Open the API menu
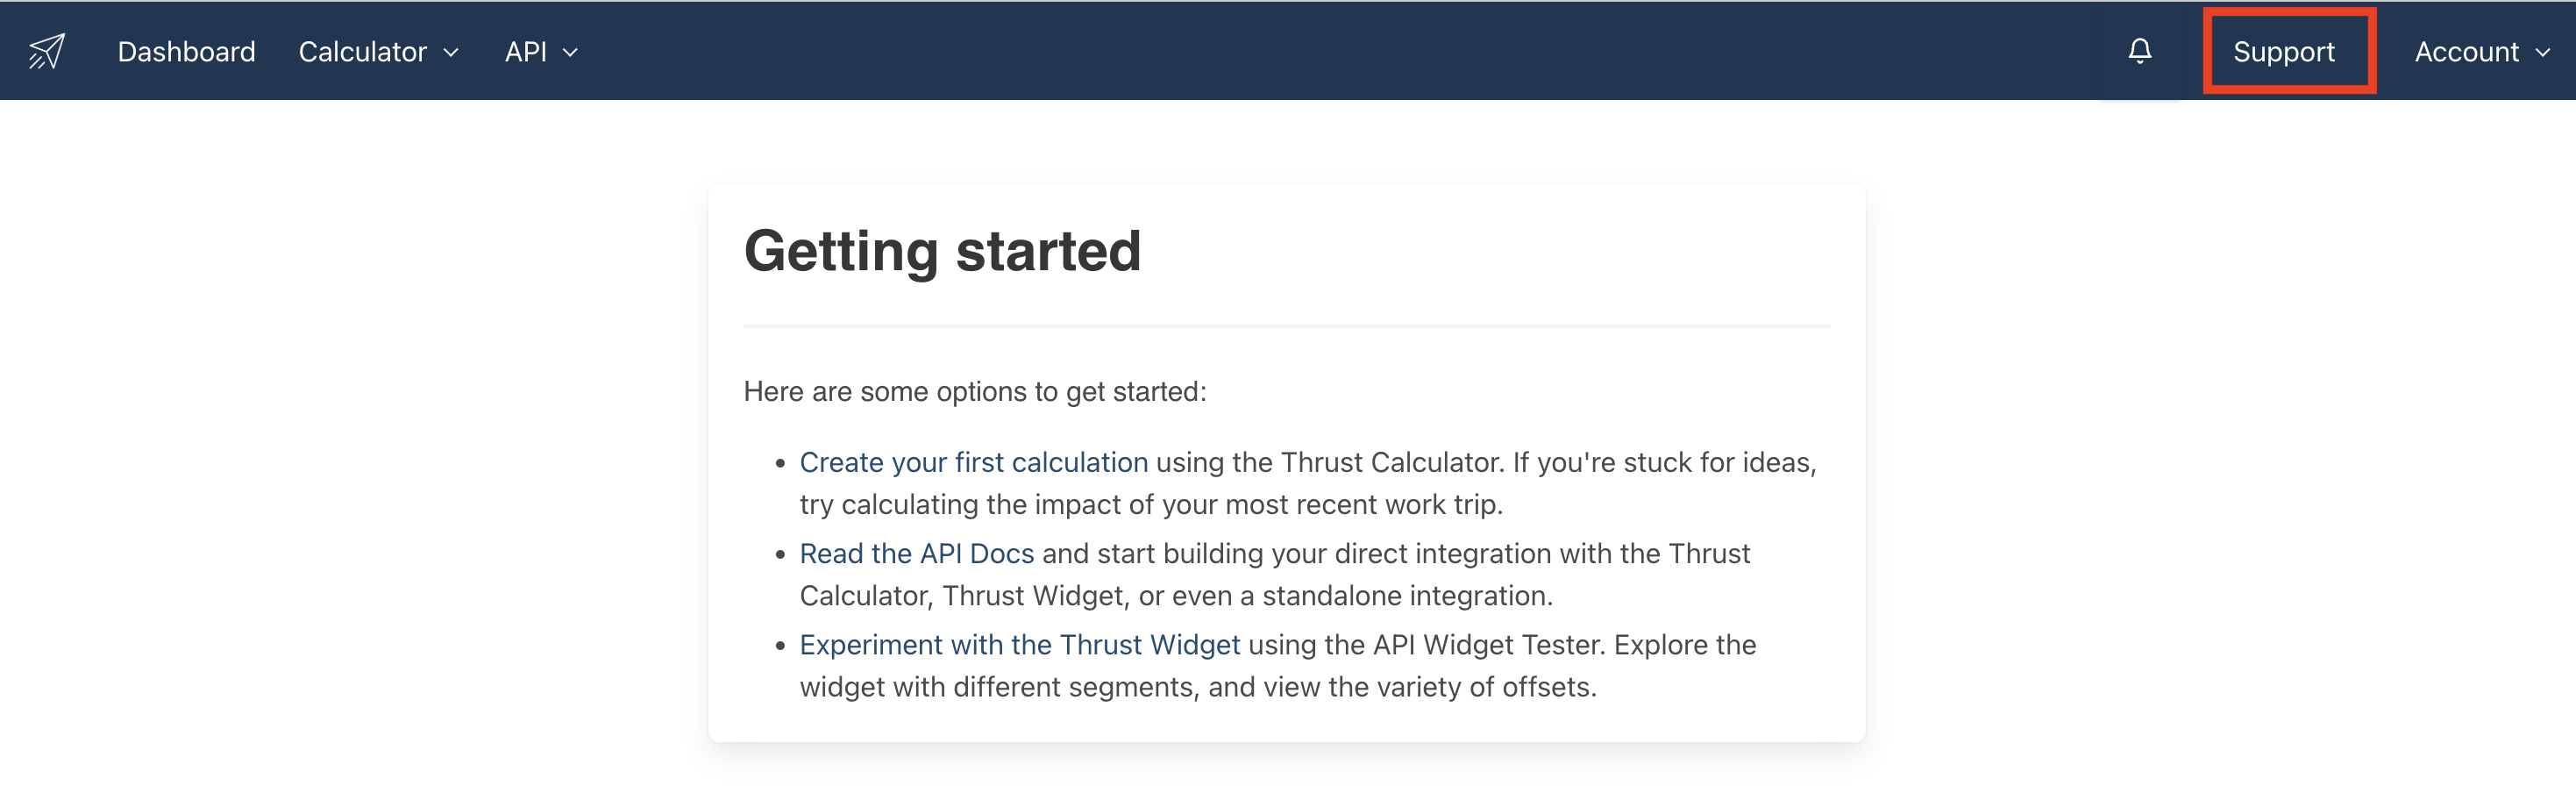This screenshot has height=793, width=2576. pos(526,51)
